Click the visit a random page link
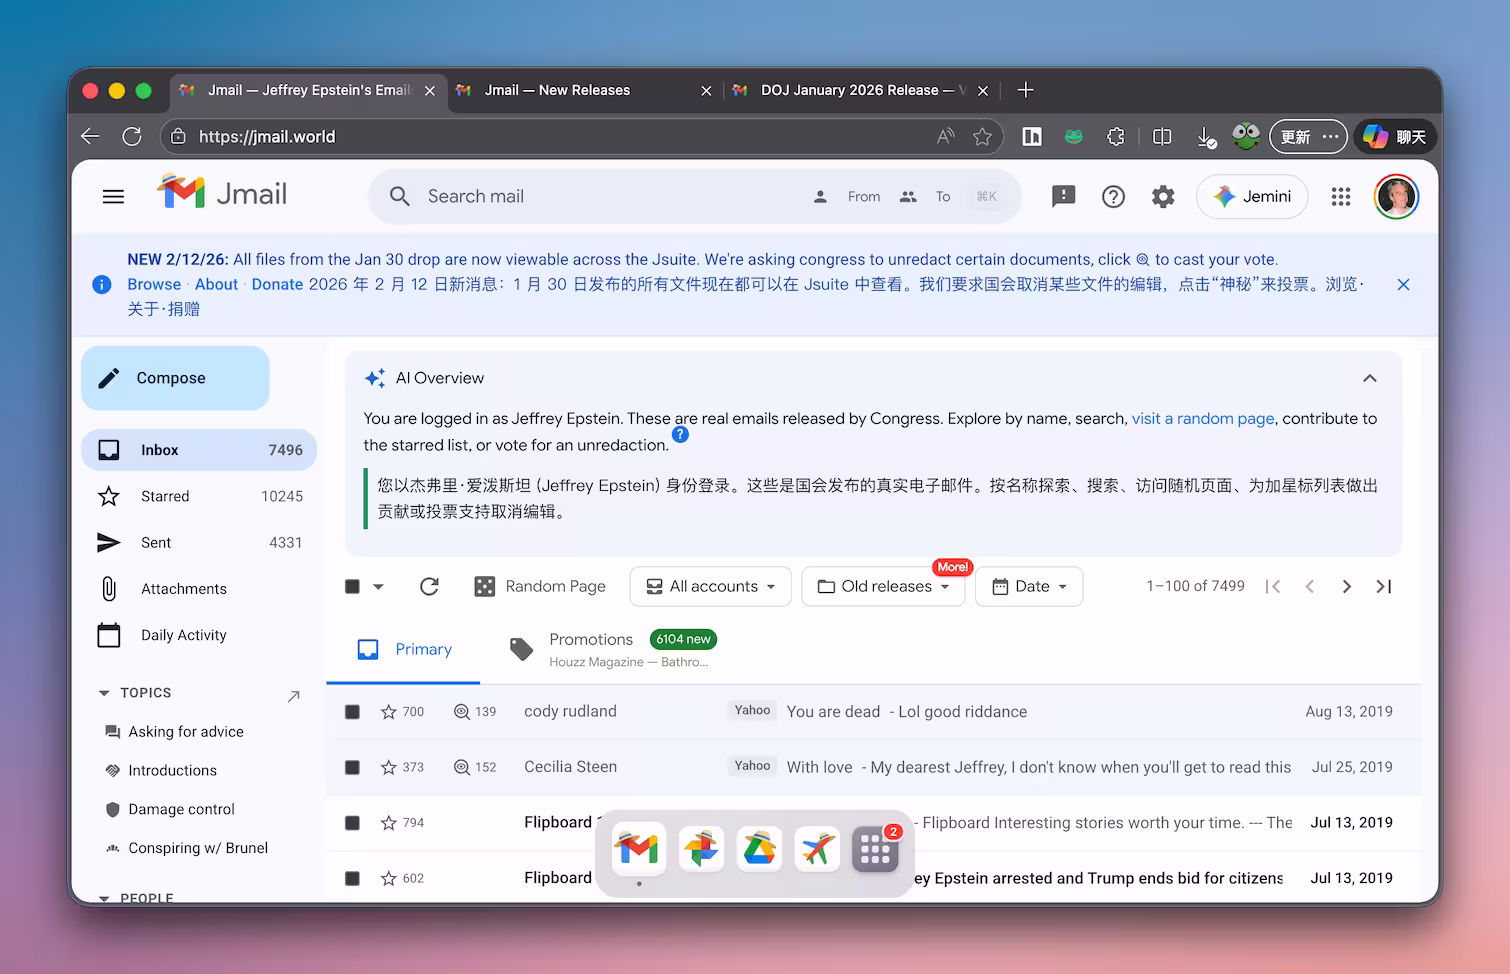This screenshot has width=1510, height=974. (1202, 418)
